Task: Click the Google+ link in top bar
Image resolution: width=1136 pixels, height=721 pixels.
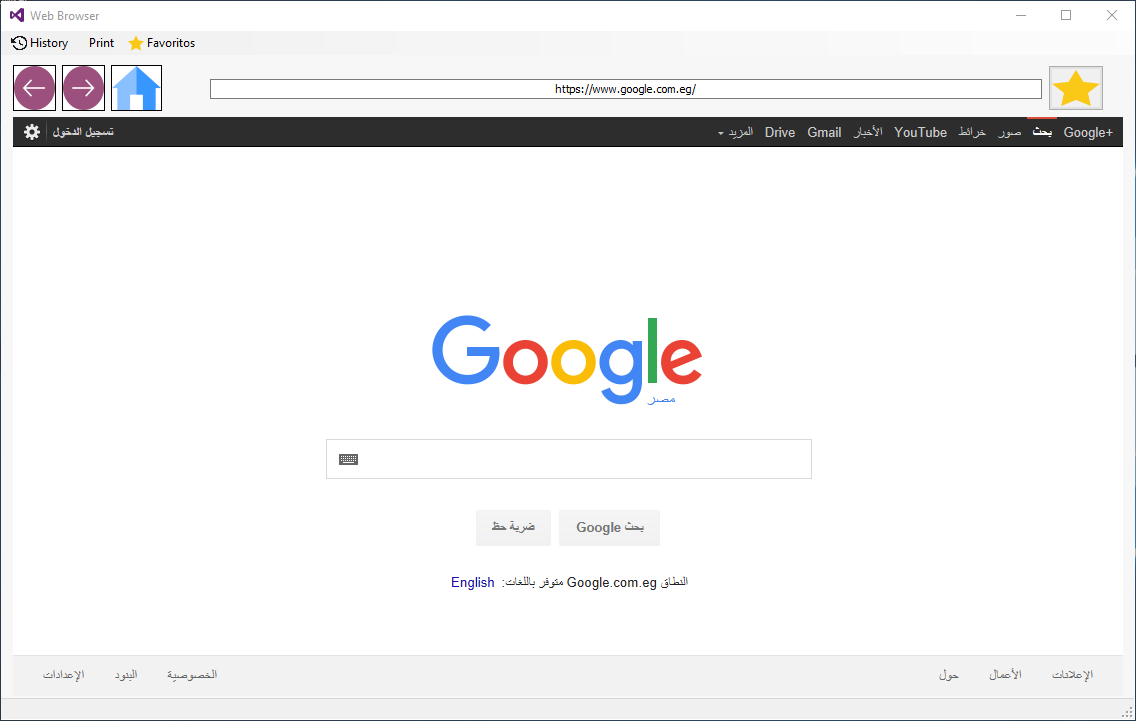Action: click(1088, 132)
